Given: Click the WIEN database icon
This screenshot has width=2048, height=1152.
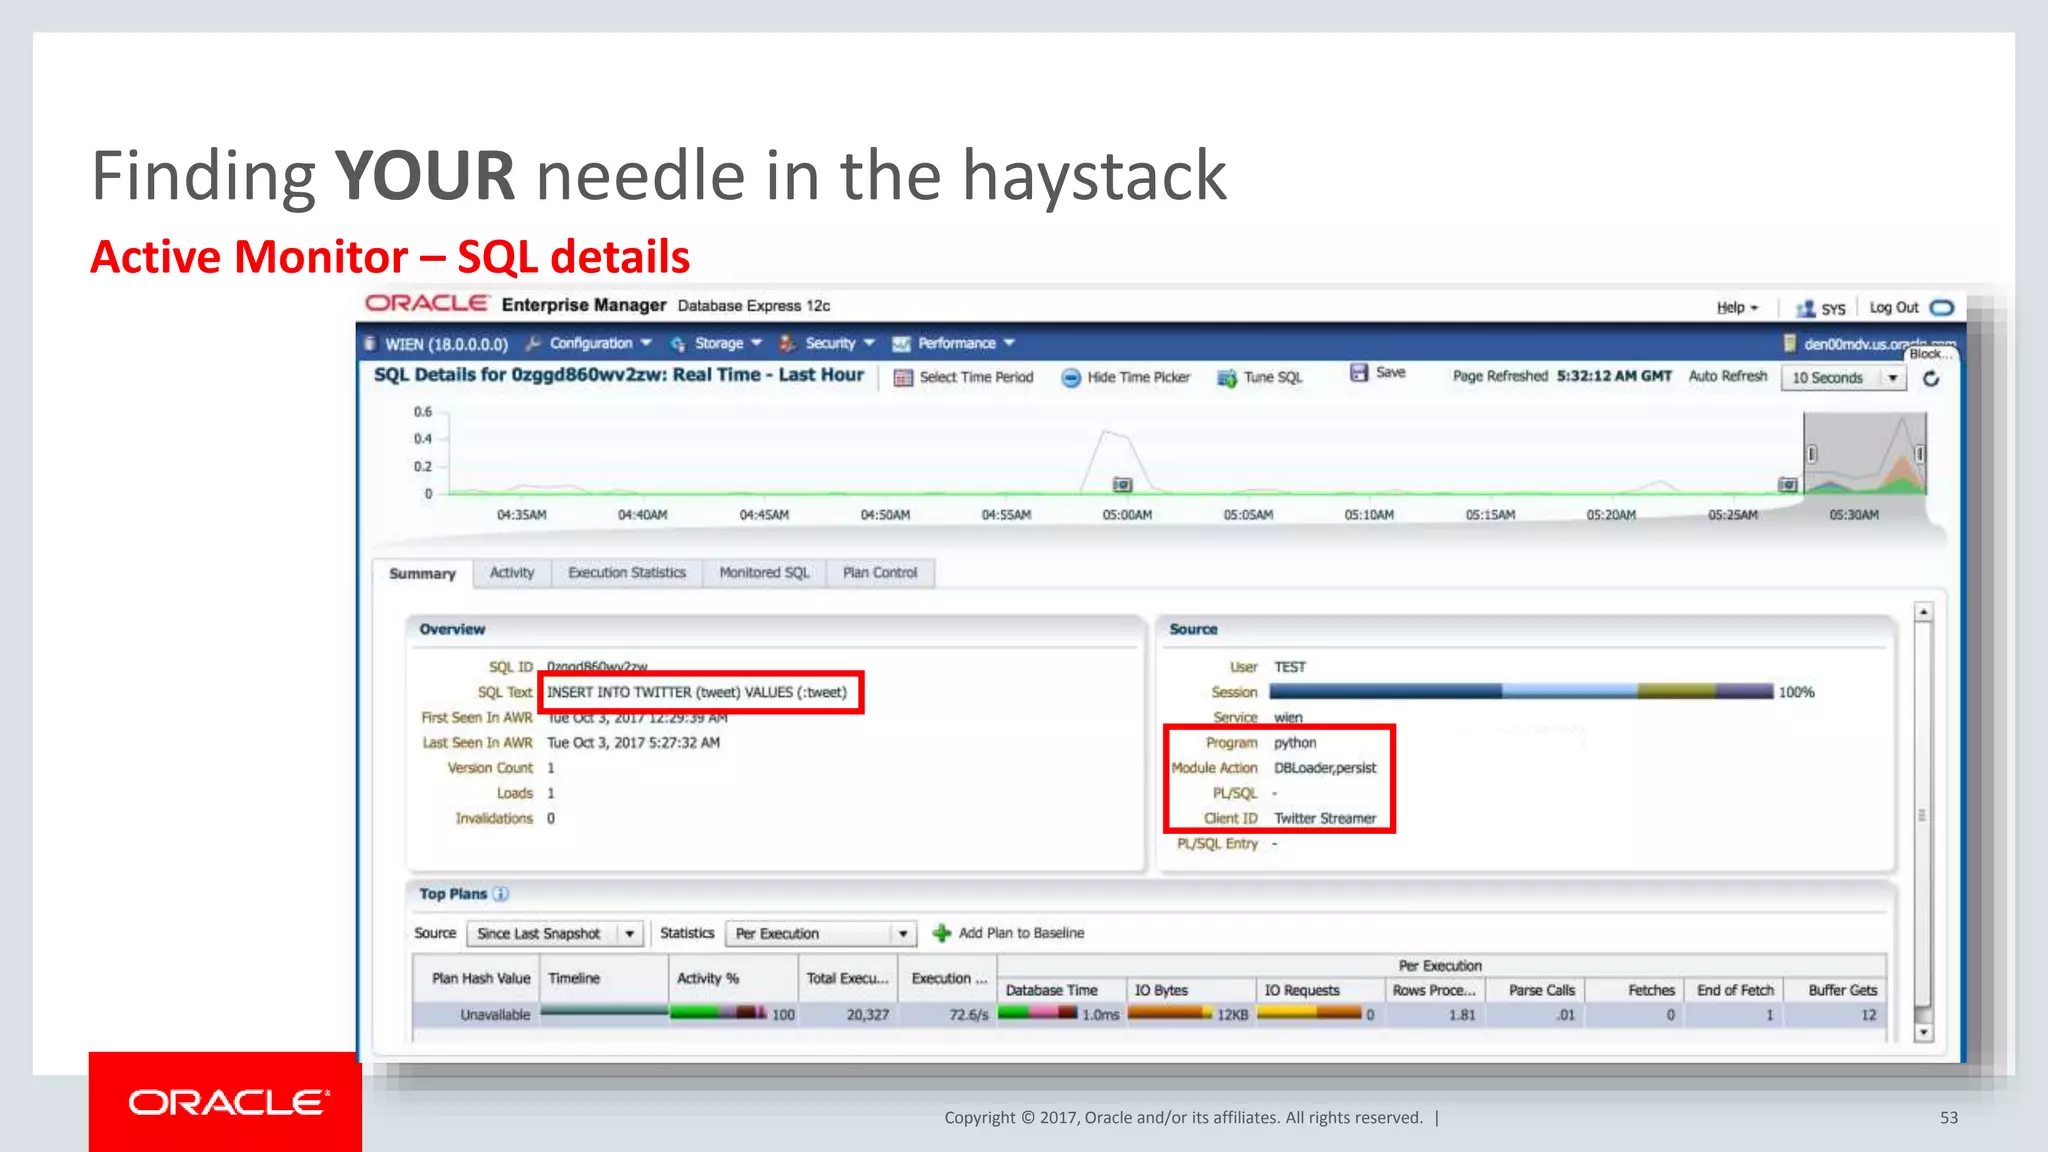Looking at the screenshot, I should tap(370, 344).
